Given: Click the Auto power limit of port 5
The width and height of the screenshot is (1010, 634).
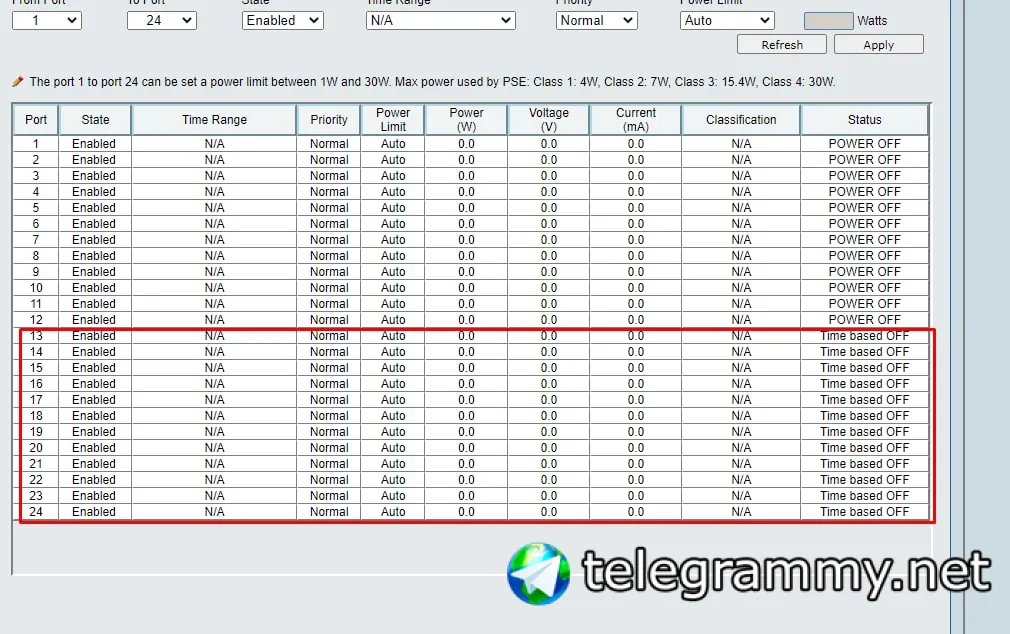Looking at the screenshot, I should [393, 208].
